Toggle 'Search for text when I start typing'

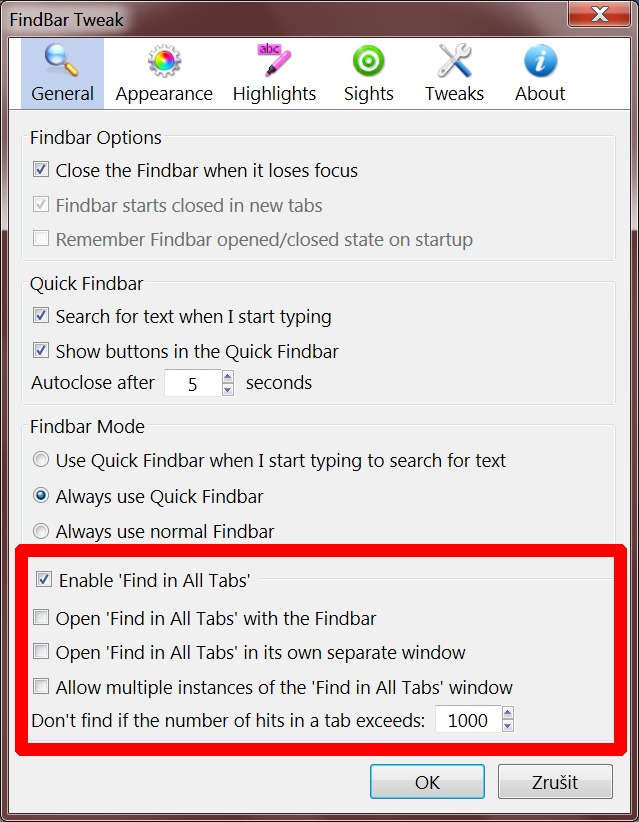[x=41, y=316]
